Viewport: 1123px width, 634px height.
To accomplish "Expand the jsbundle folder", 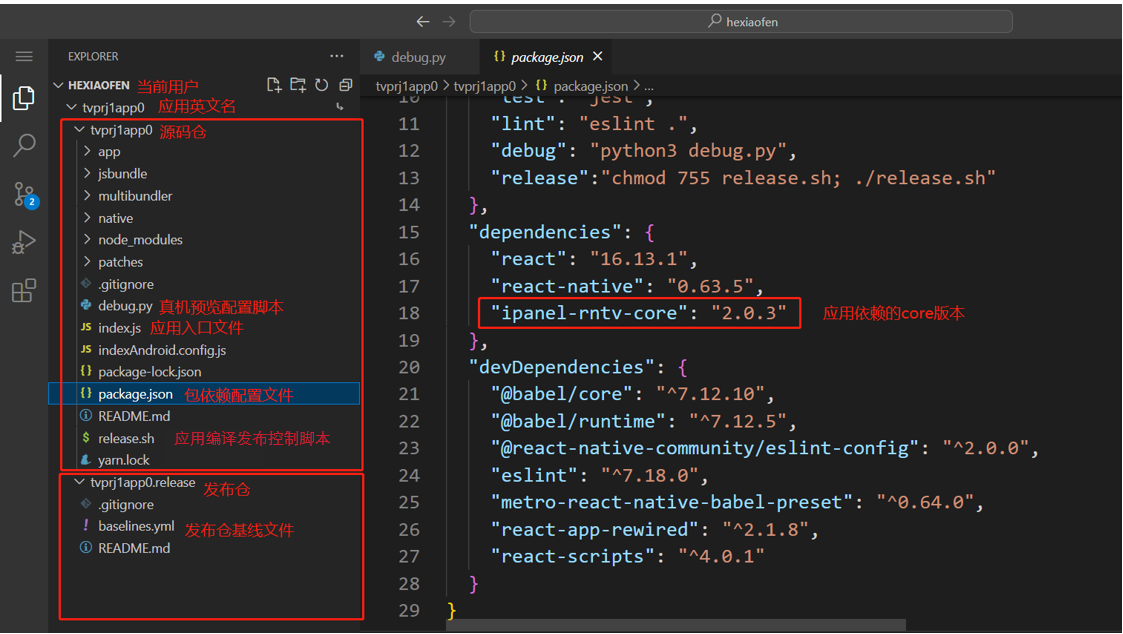I will click(122, 174).
